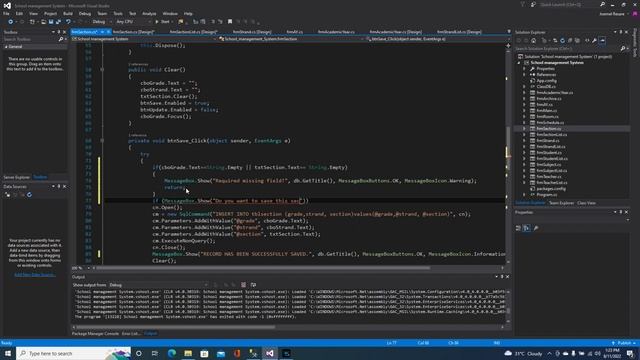Click the Search Solution Explorer field
Viewport: 640px width, 360px height.
tap(567, 49)
